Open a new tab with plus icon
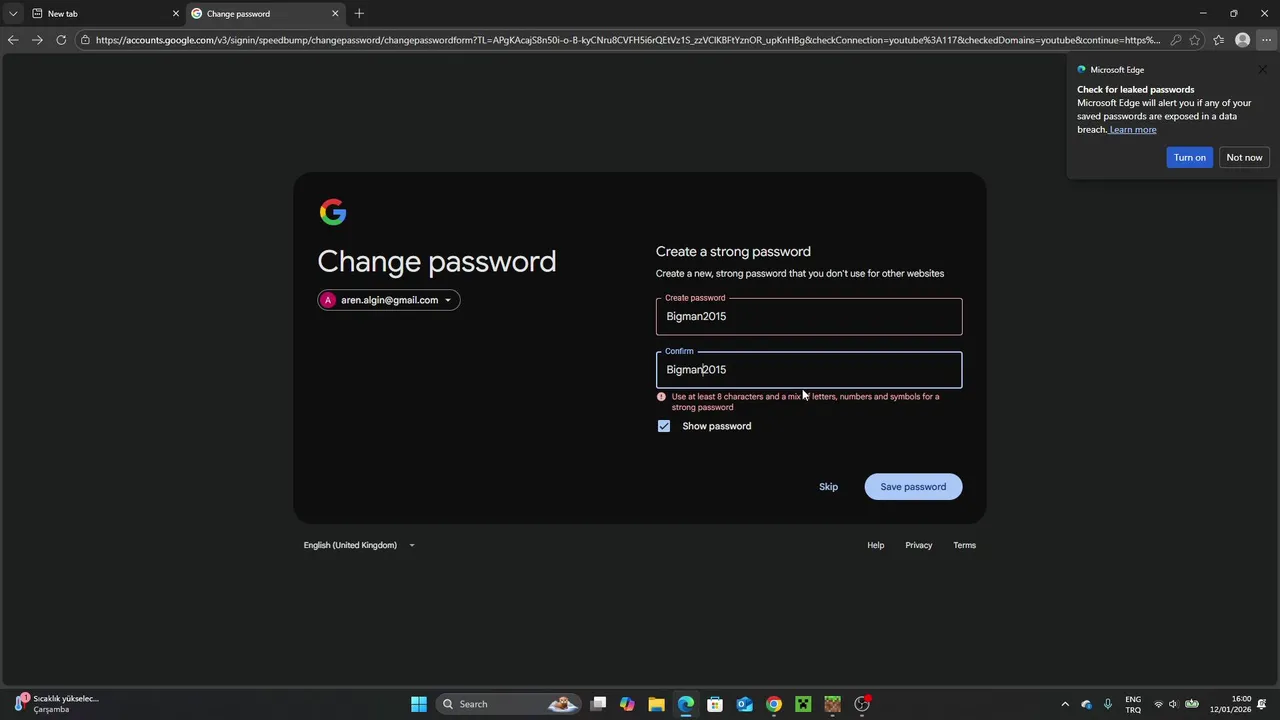 [x=359, y=14]
